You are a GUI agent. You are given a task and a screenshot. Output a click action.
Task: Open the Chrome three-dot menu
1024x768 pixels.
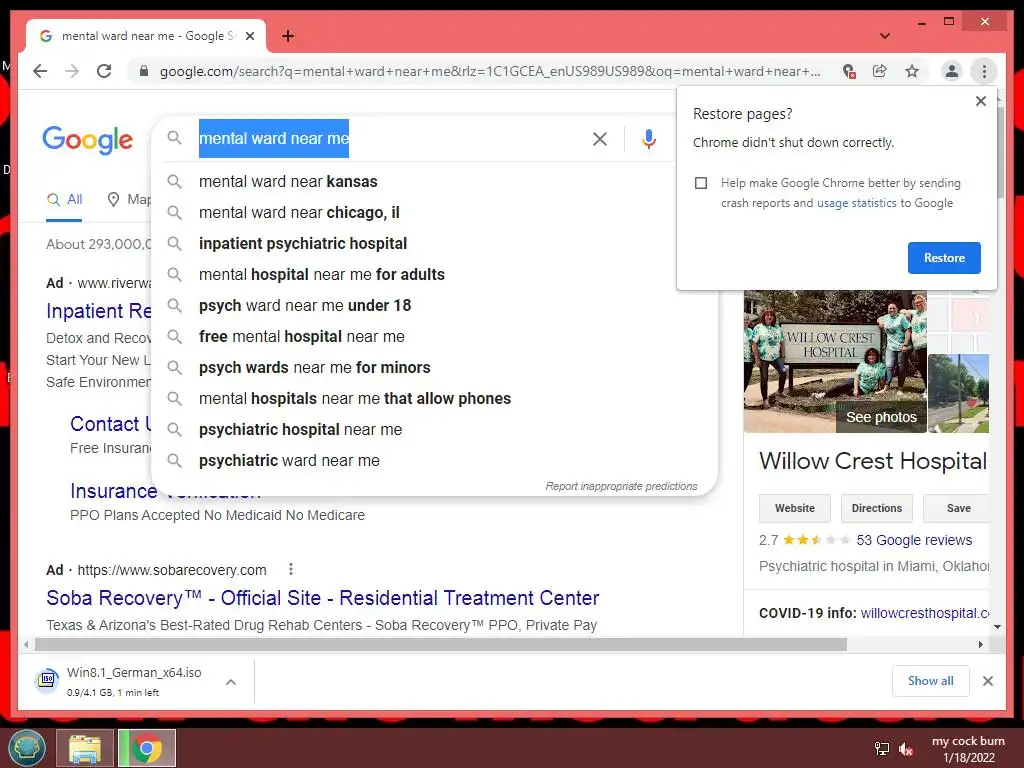click(984, 71)
